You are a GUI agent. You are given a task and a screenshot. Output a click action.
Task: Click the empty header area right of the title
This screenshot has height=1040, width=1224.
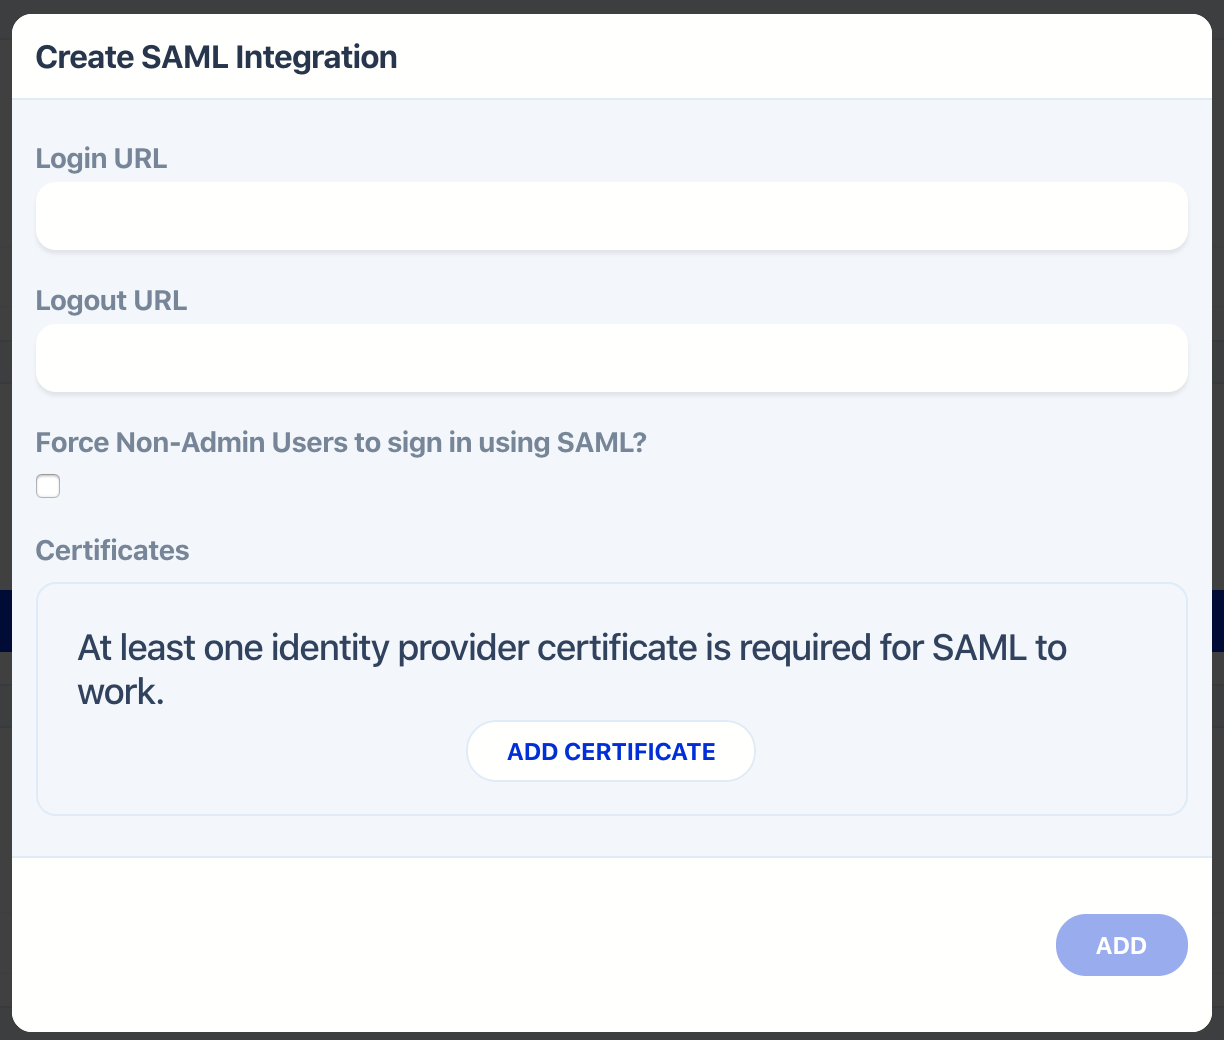tap(800, 57)
